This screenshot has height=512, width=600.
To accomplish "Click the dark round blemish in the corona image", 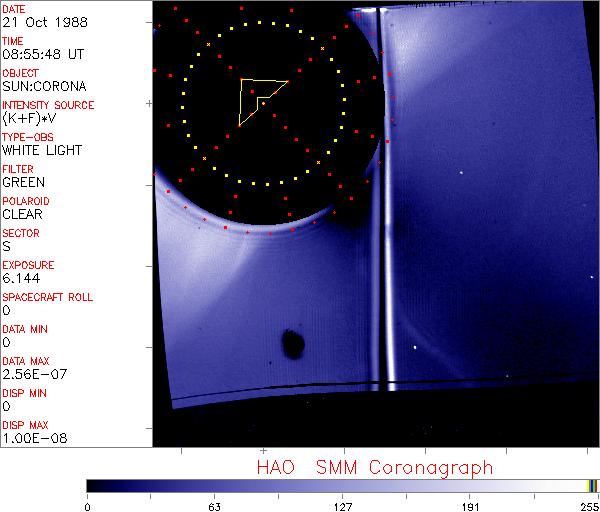I will coord(294,344).
